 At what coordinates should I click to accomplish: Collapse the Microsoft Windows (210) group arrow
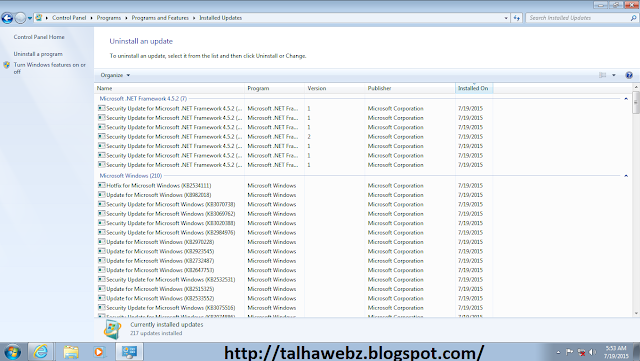click(x=626, y=176)
